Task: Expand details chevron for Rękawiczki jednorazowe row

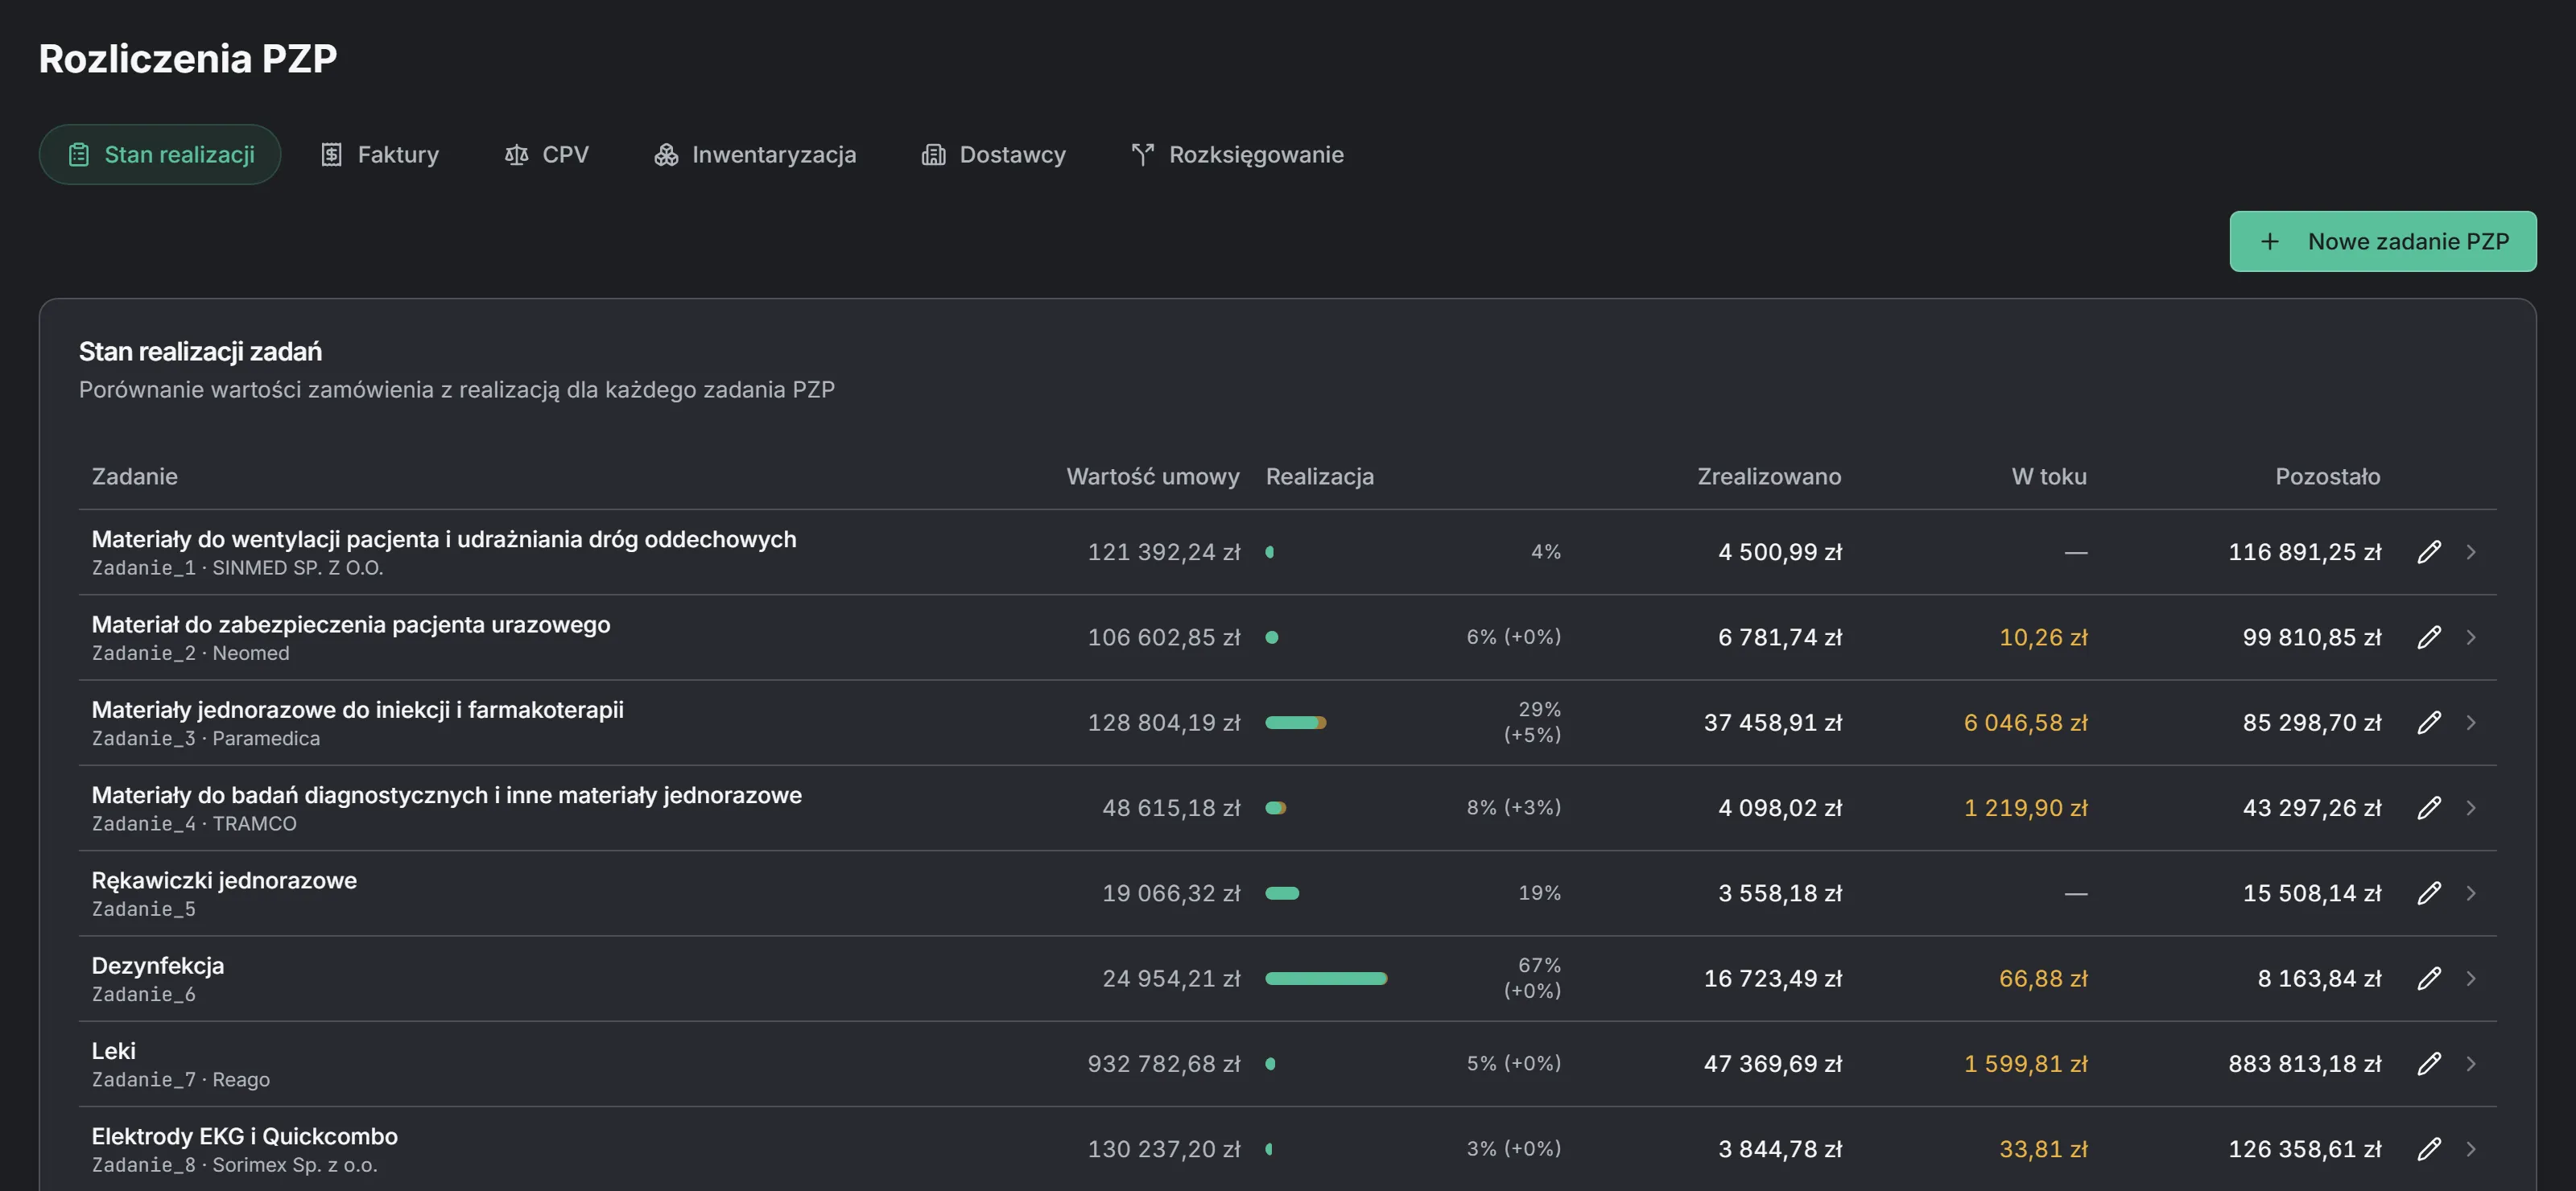Action: (2471, 893)
